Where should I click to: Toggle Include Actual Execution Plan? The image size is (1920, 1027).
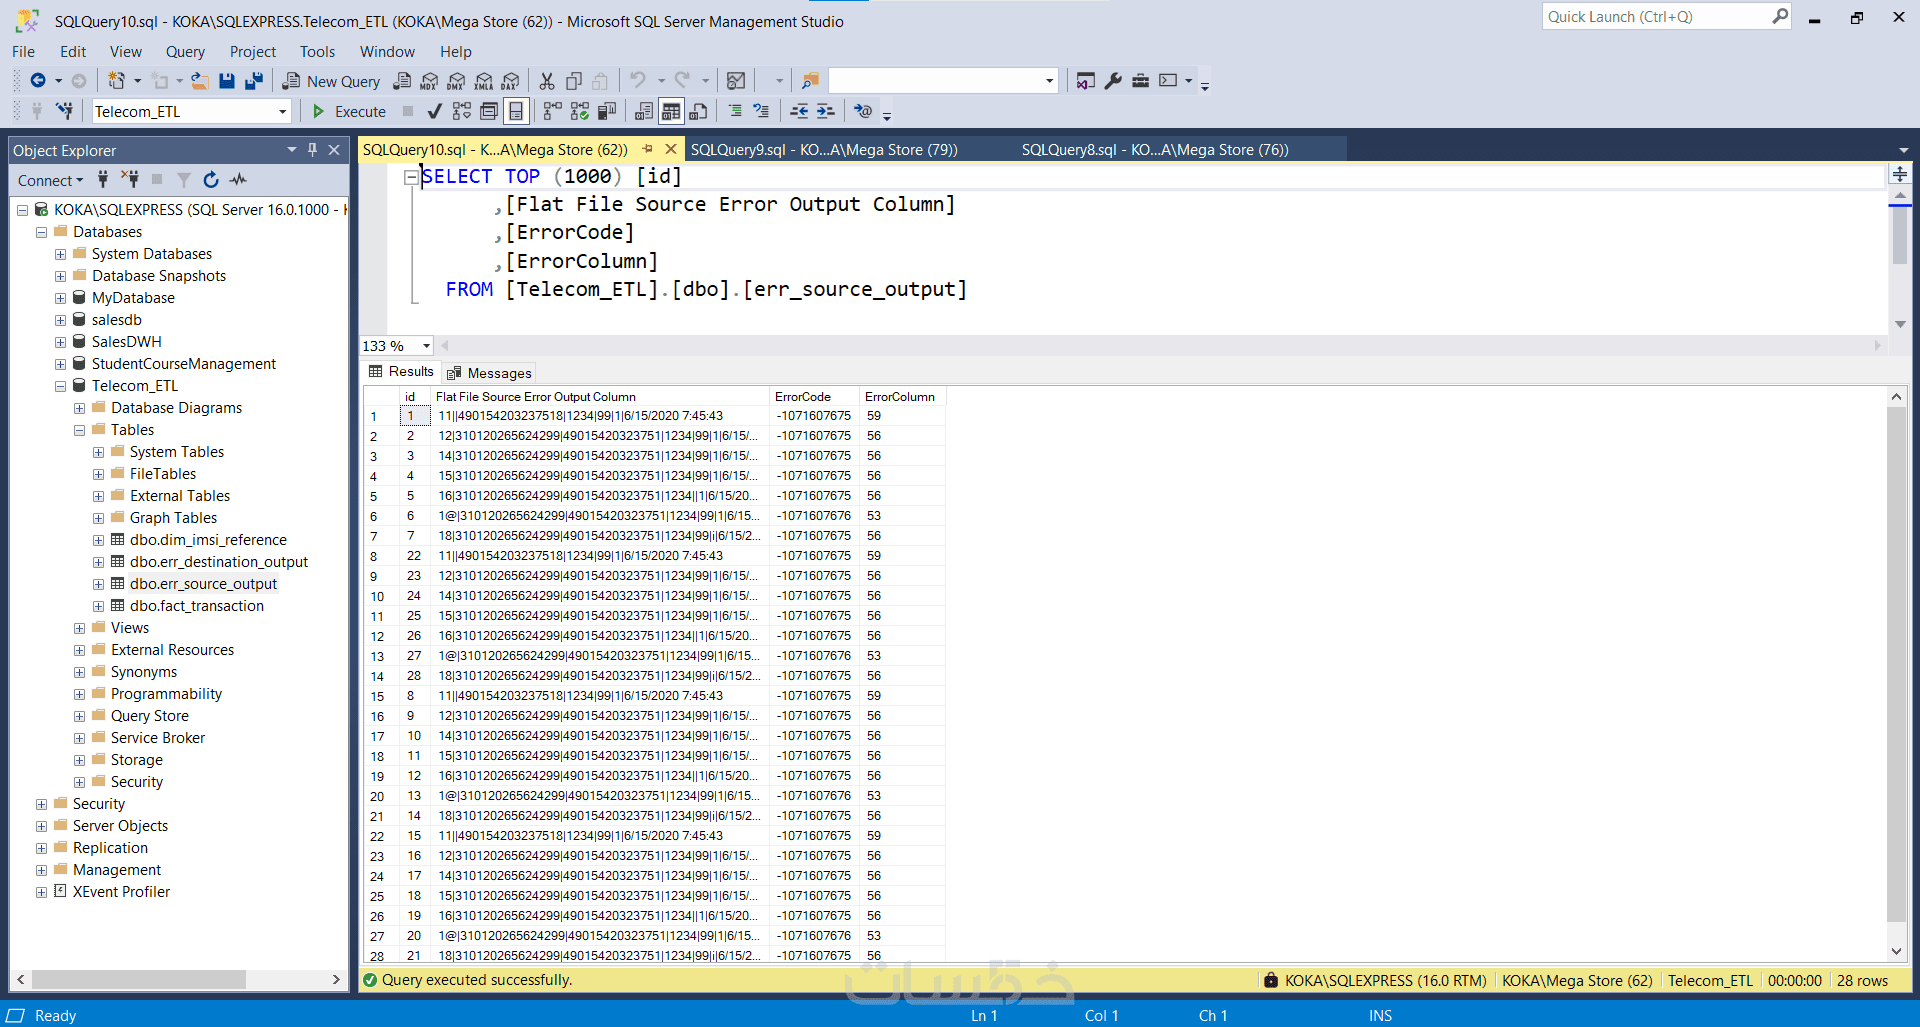(552, 111)
